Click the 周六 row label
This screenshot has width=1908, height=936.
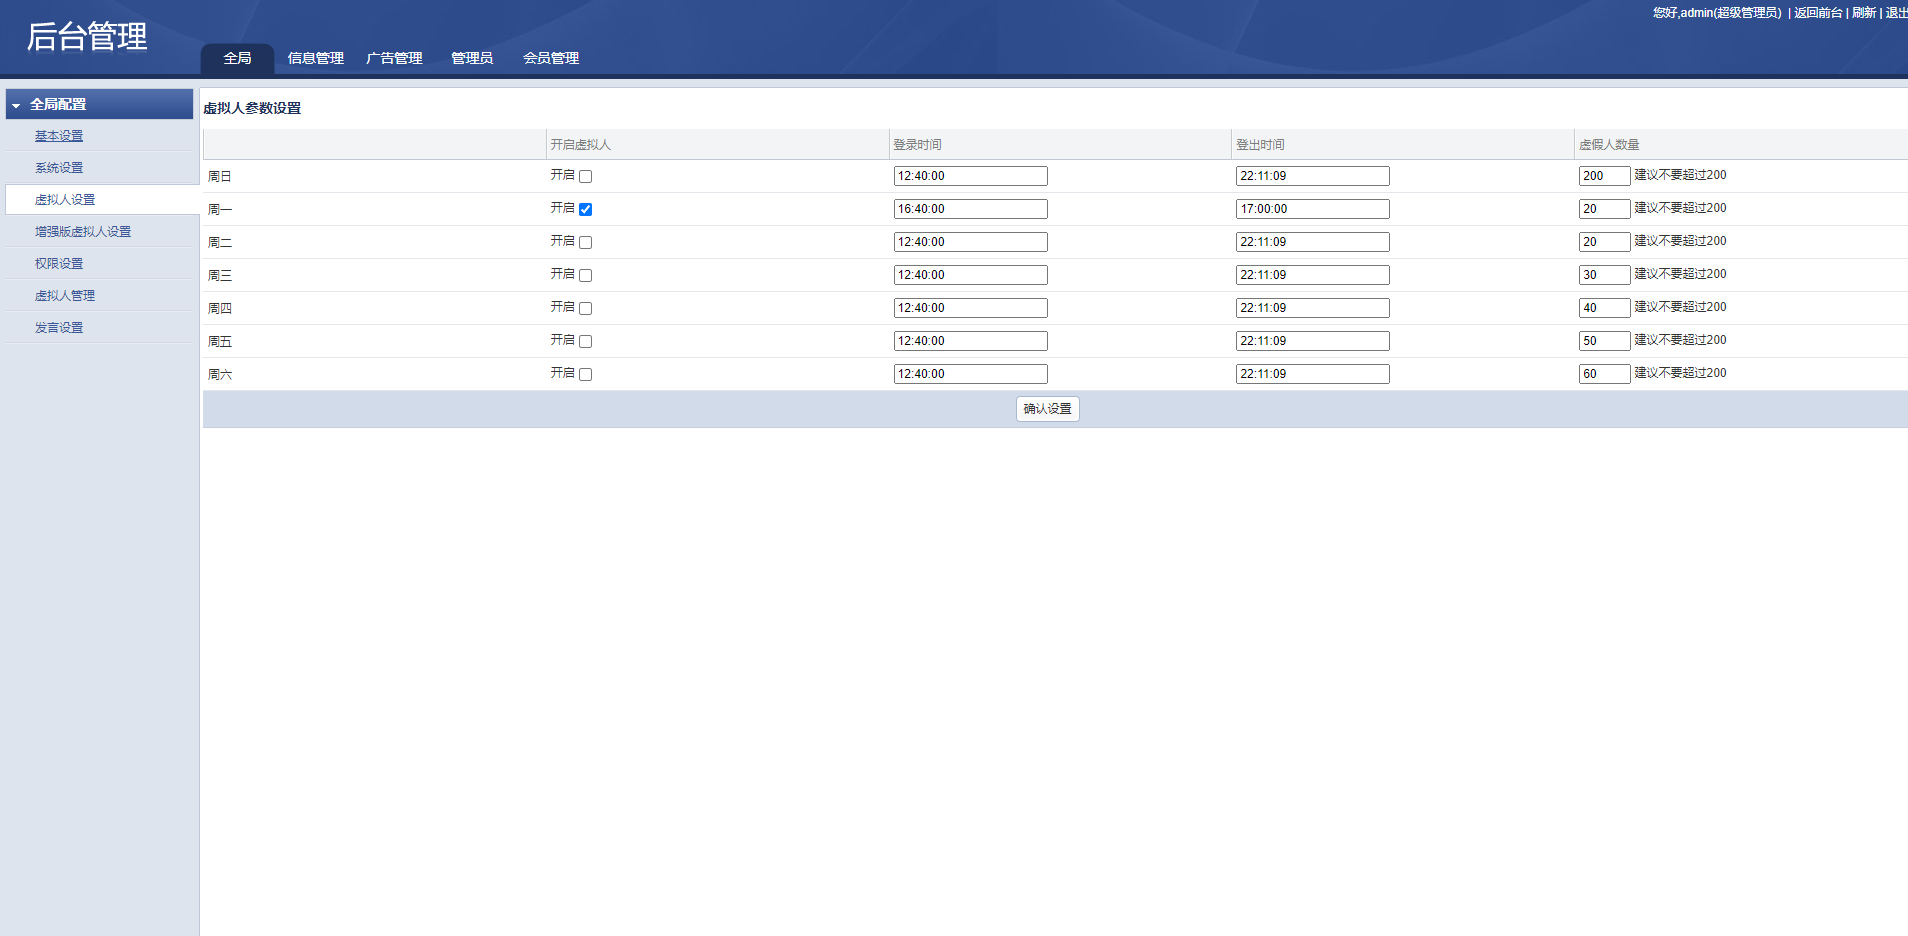[220, 375]
